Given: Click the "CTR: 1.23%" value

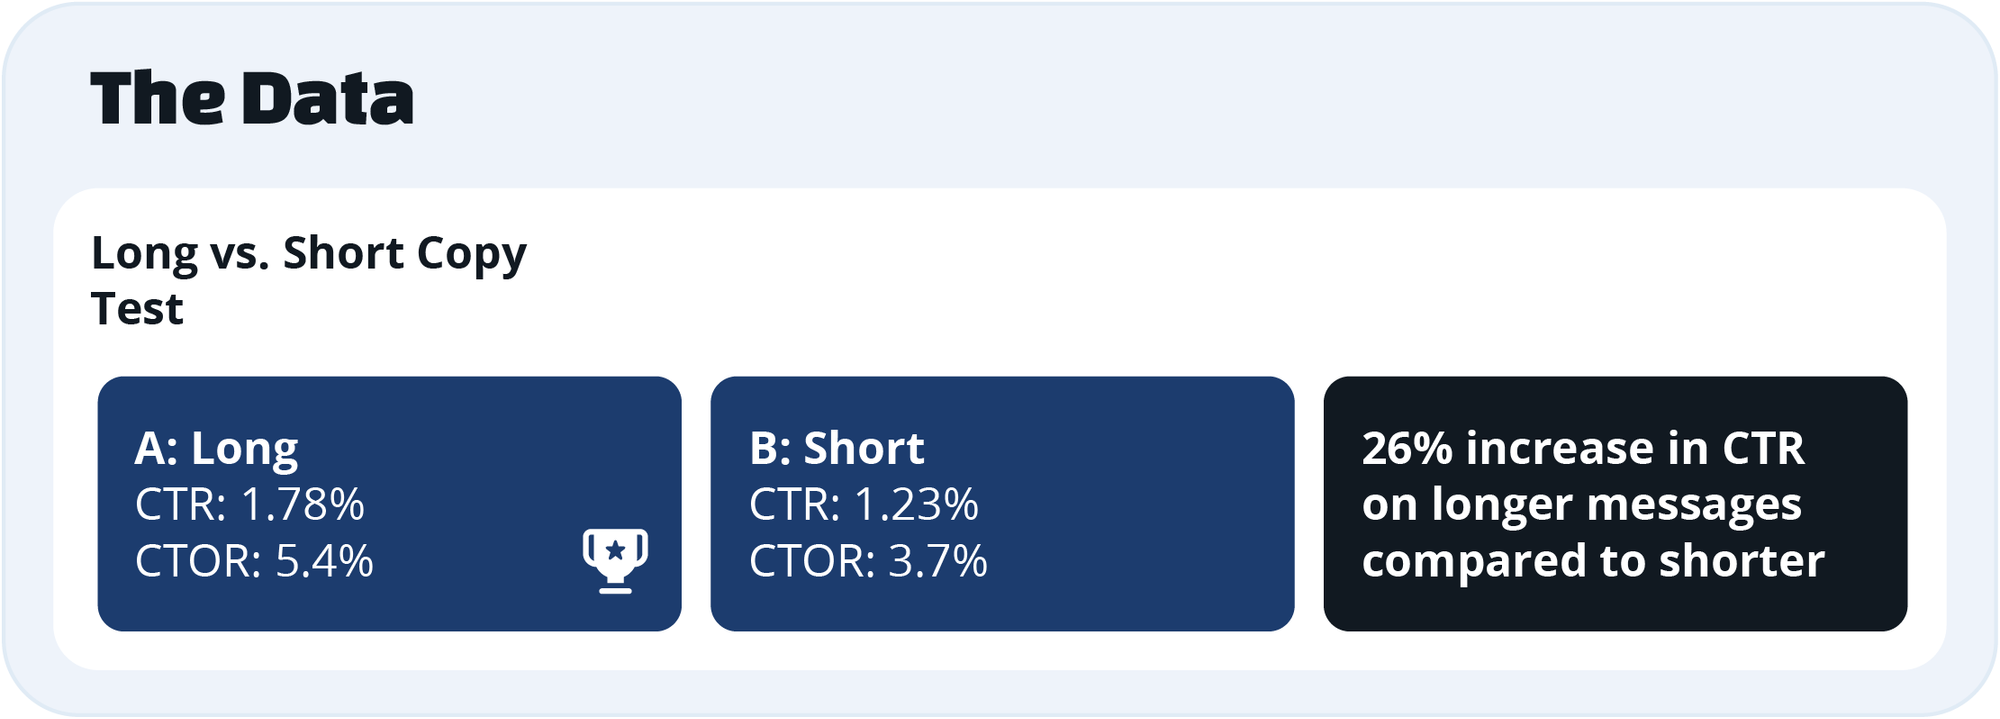Looking at the screenshot, I should click(864, 504).
